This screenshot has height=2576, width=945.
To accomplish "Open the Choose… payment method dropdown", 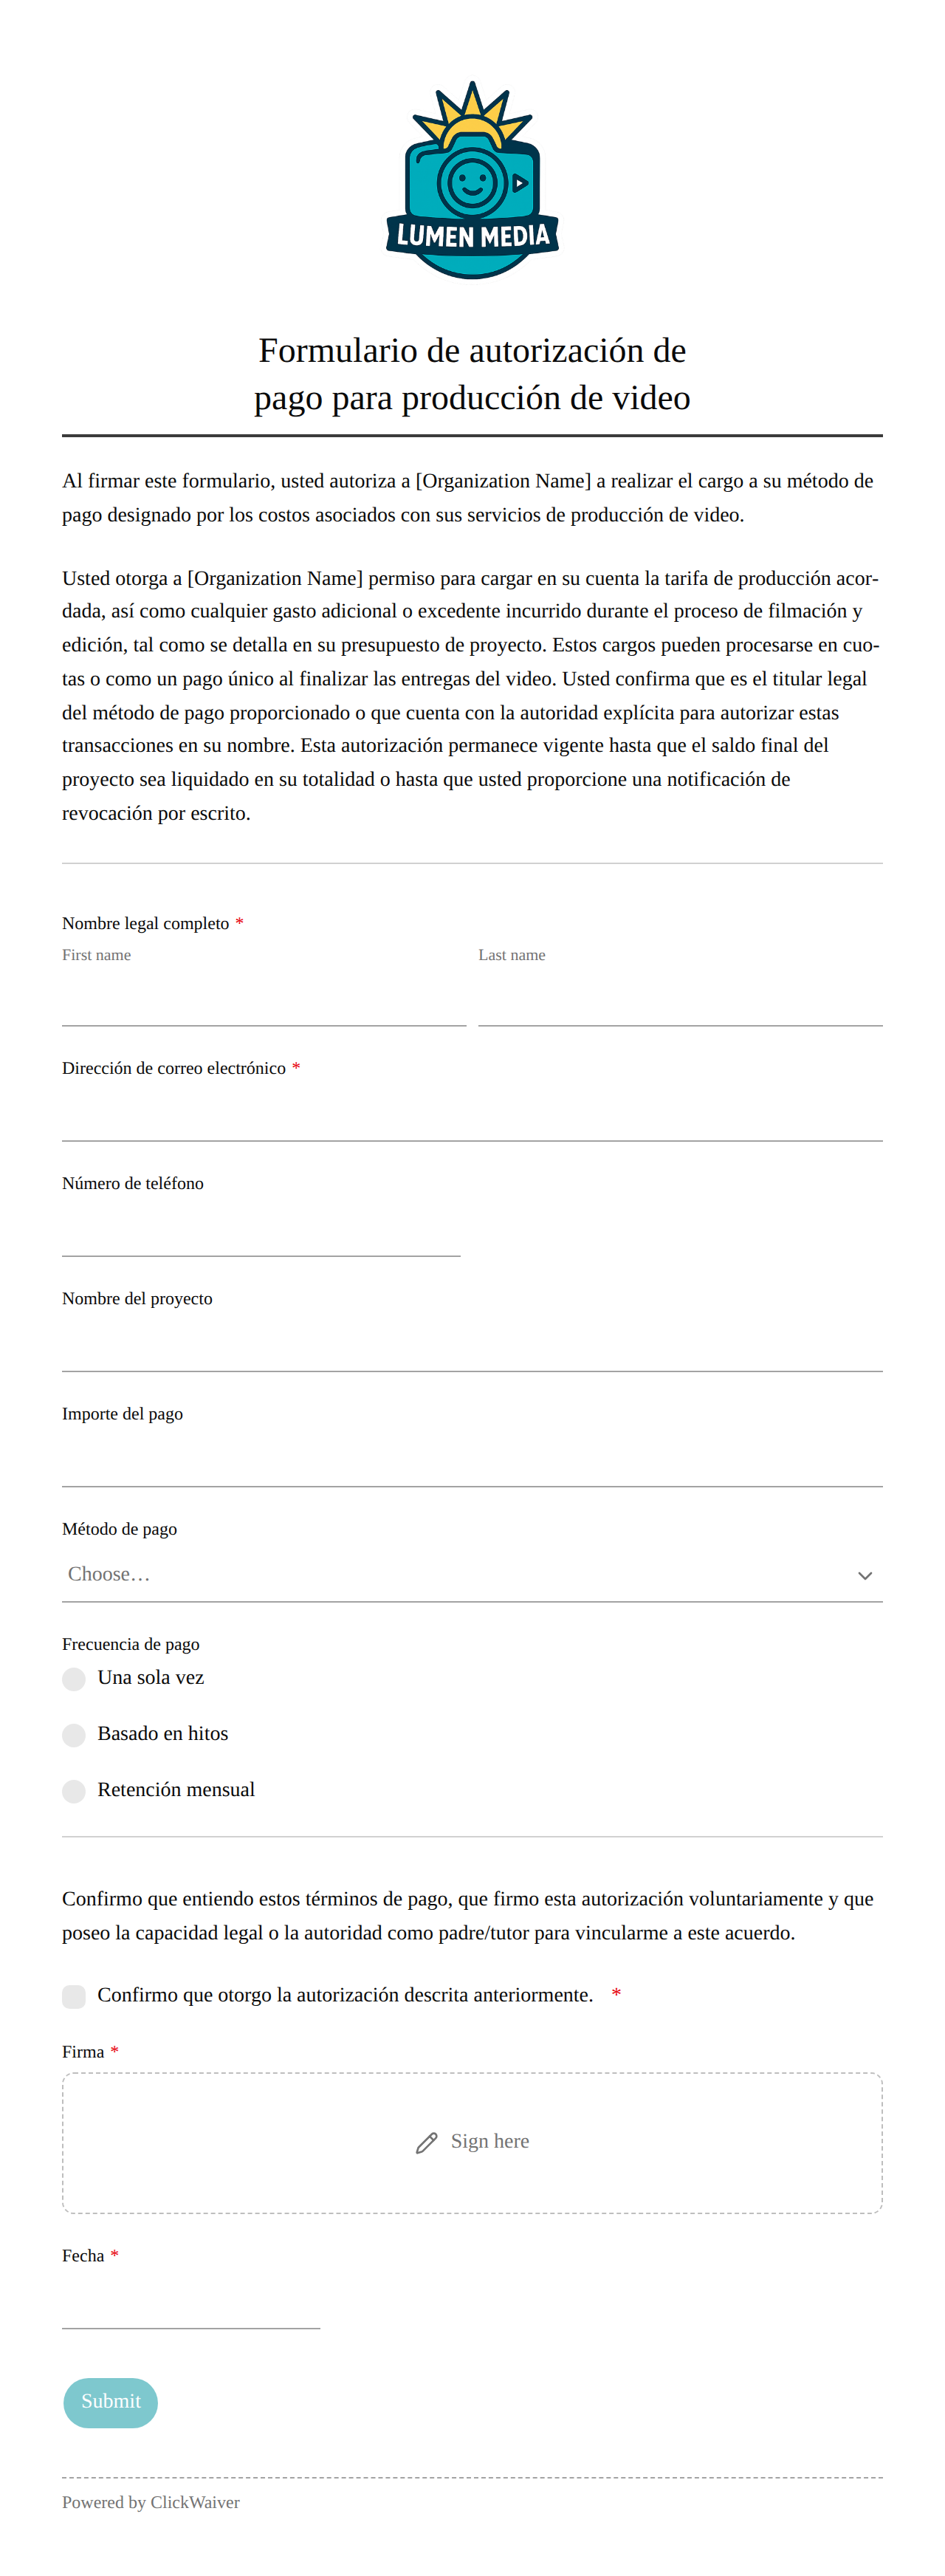I will point(472,1575).
